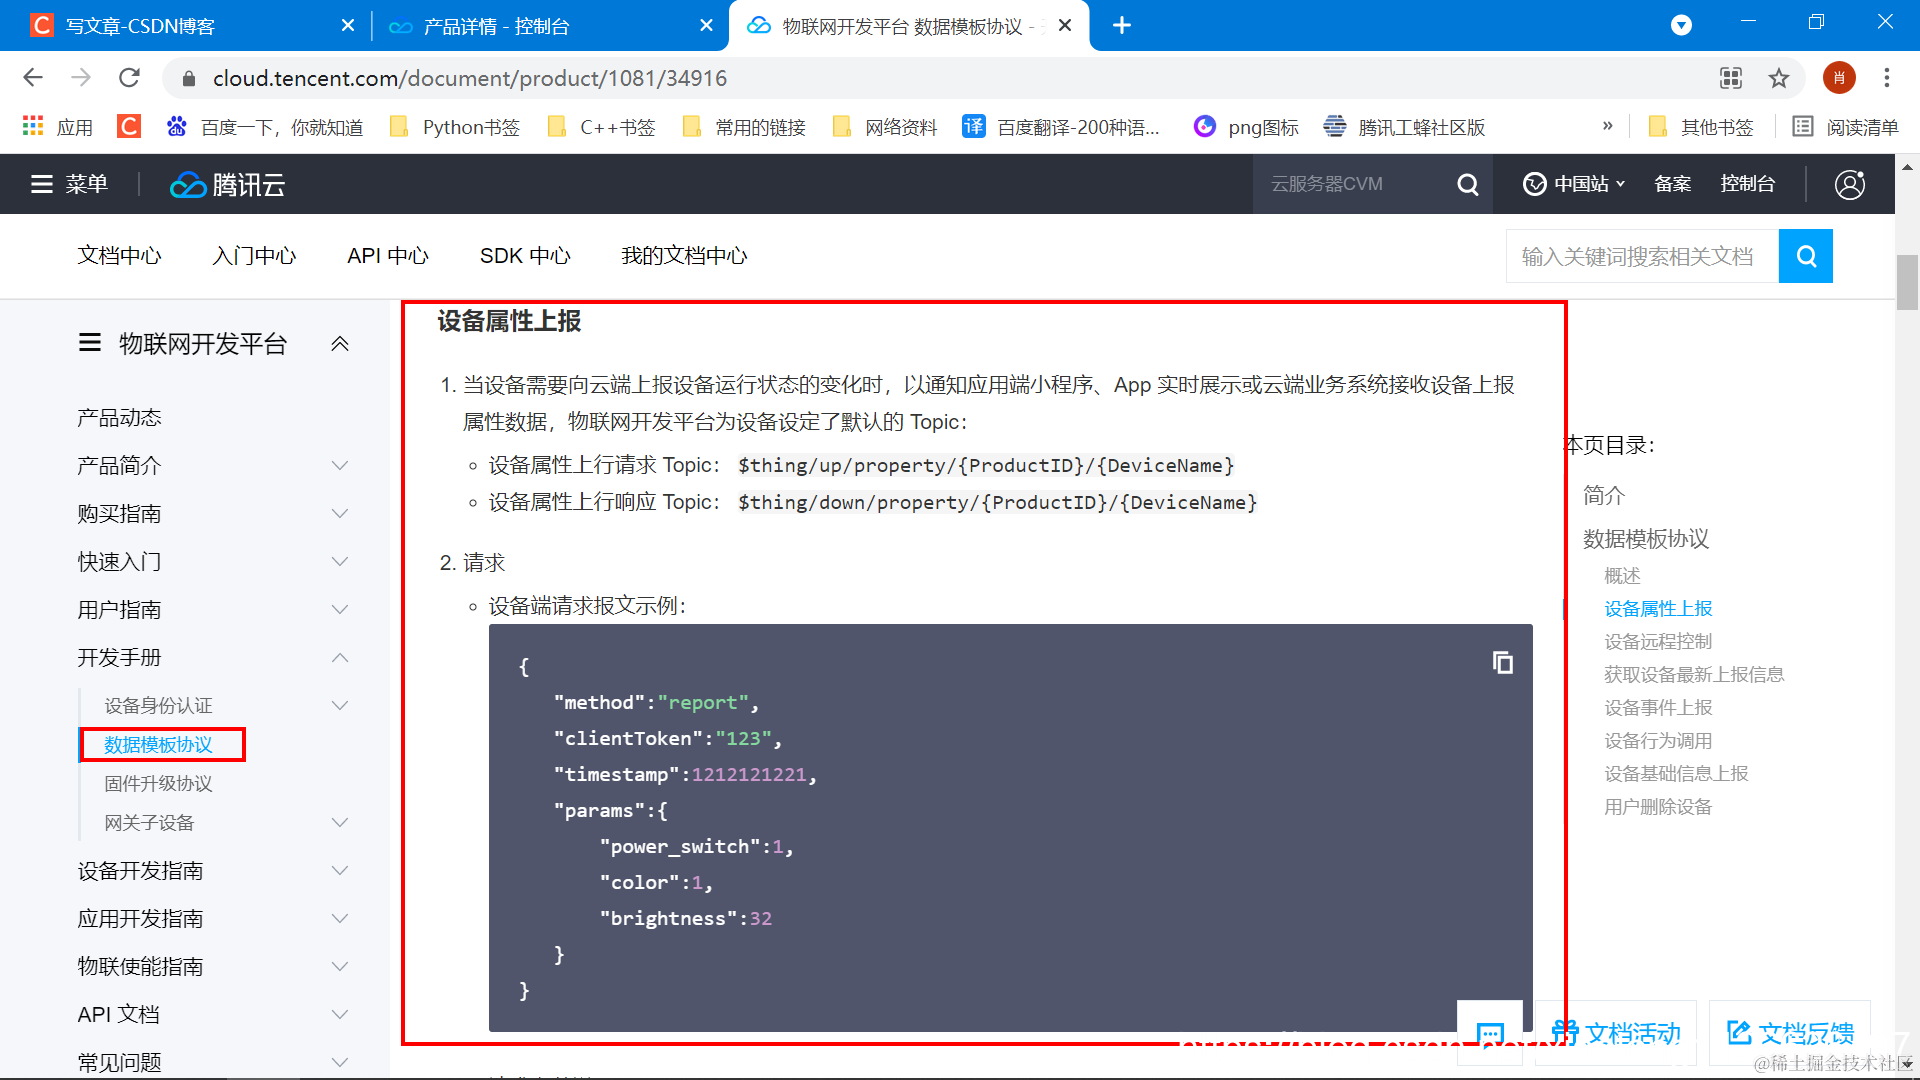Bookmark this page with star icon
The width and height of the screenshot is (1920, 1080).
(x=1779, y=78)
